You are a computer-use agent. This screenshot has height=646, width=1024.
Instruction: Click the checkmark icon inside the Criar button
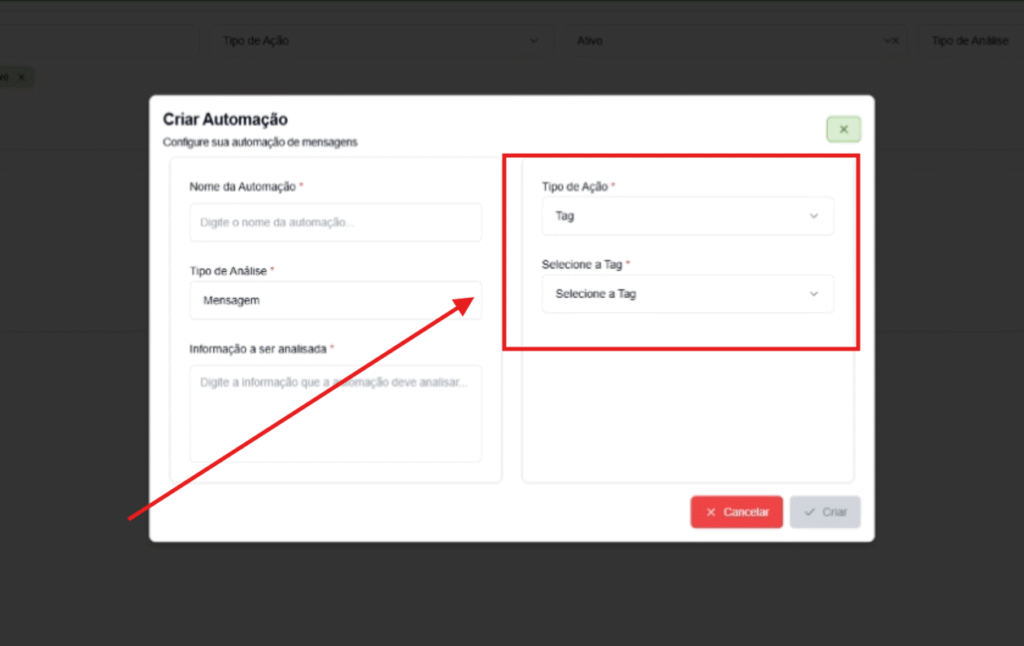[x=810, y=512]
